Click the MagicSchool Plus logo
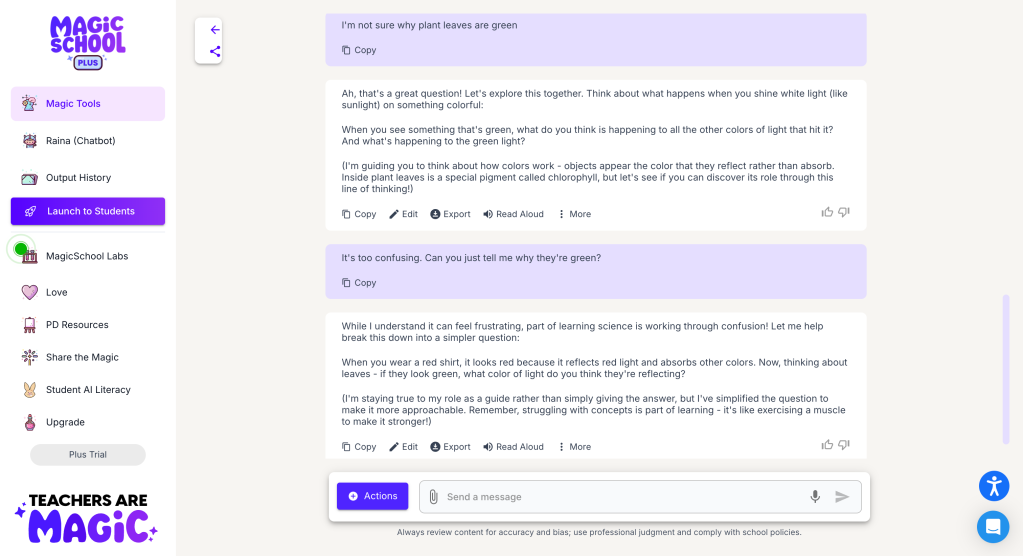This screenshot has height=556, width=1023. [88, 40]
